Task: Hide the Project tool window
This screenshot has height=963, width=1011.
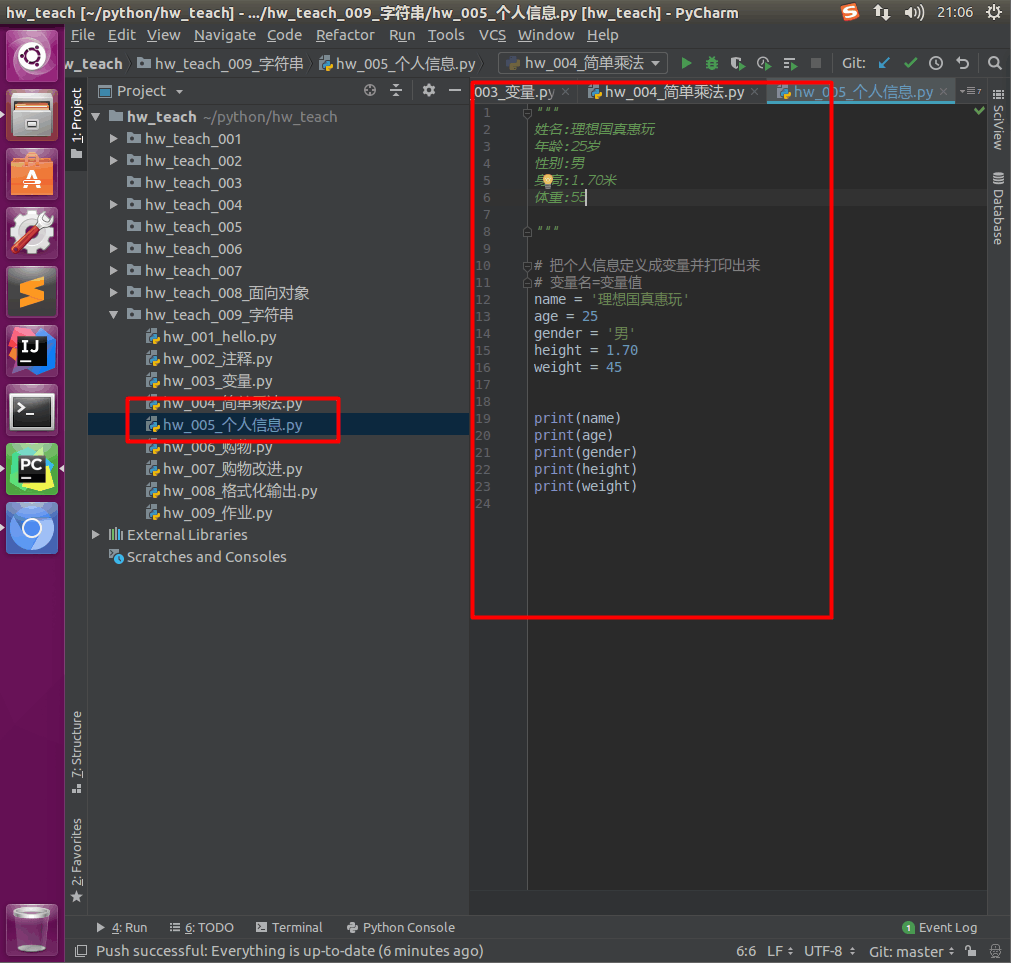Action: coord(455,91)
